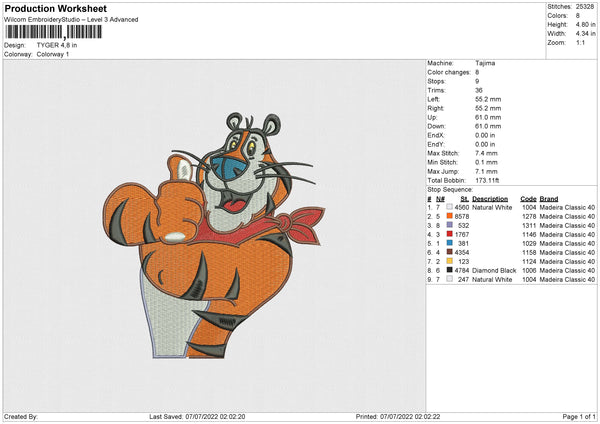The width and height of the screenshot is (600, 424).
Task: Click the 'Code' column header
Action: [528, 199]
